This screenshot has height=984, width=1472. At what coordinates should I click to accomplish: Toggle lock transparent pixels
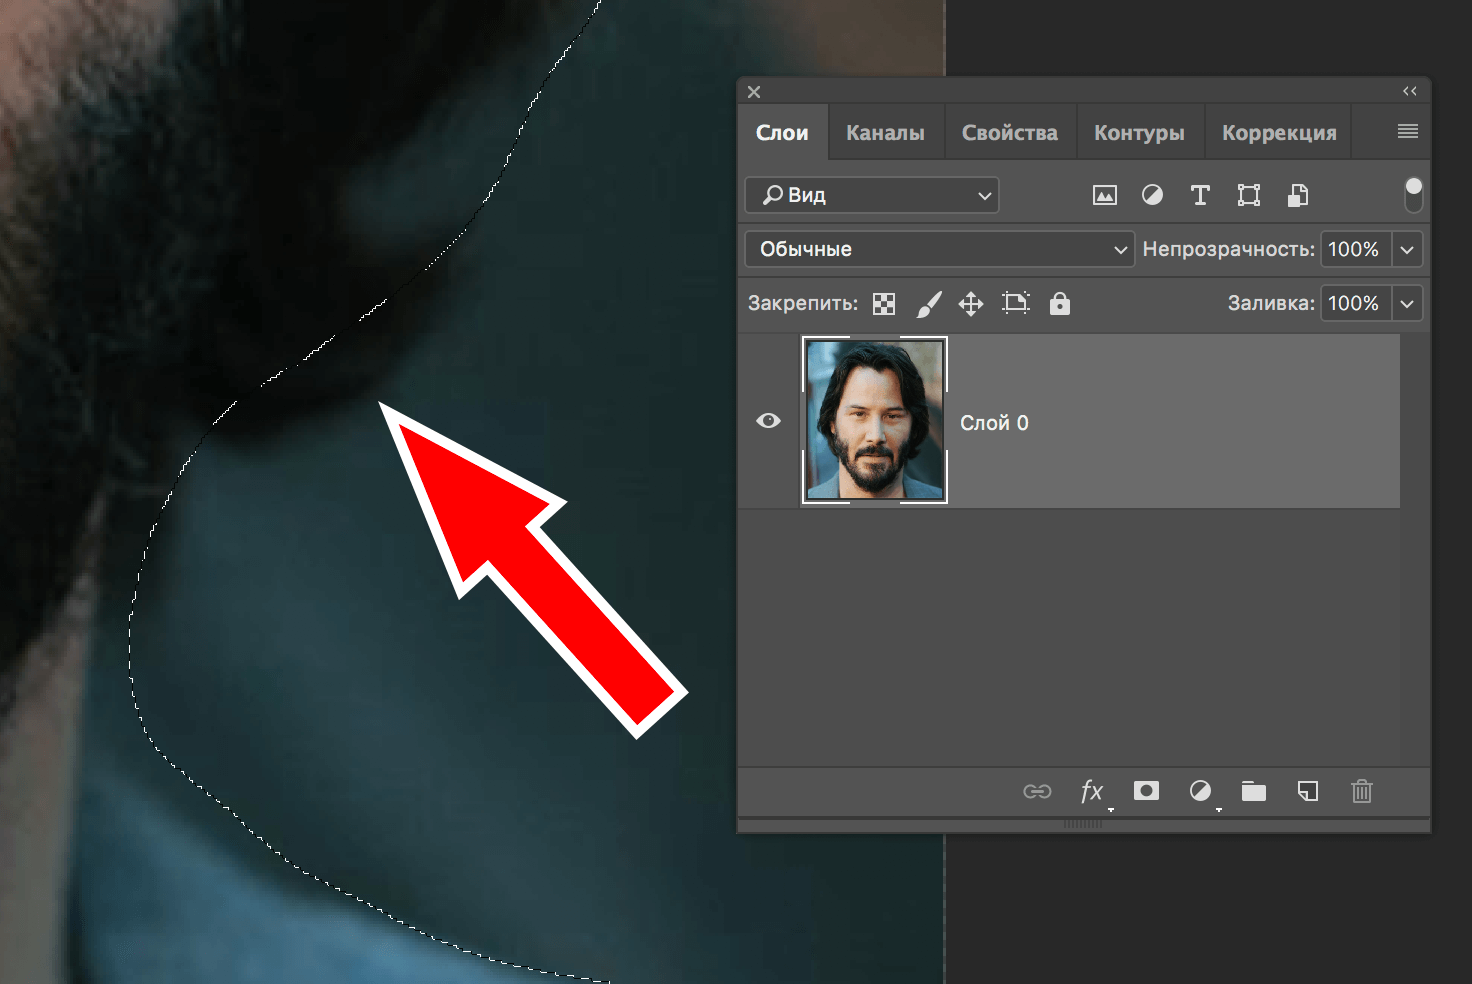pyautogui.click(x=884, y=304)
